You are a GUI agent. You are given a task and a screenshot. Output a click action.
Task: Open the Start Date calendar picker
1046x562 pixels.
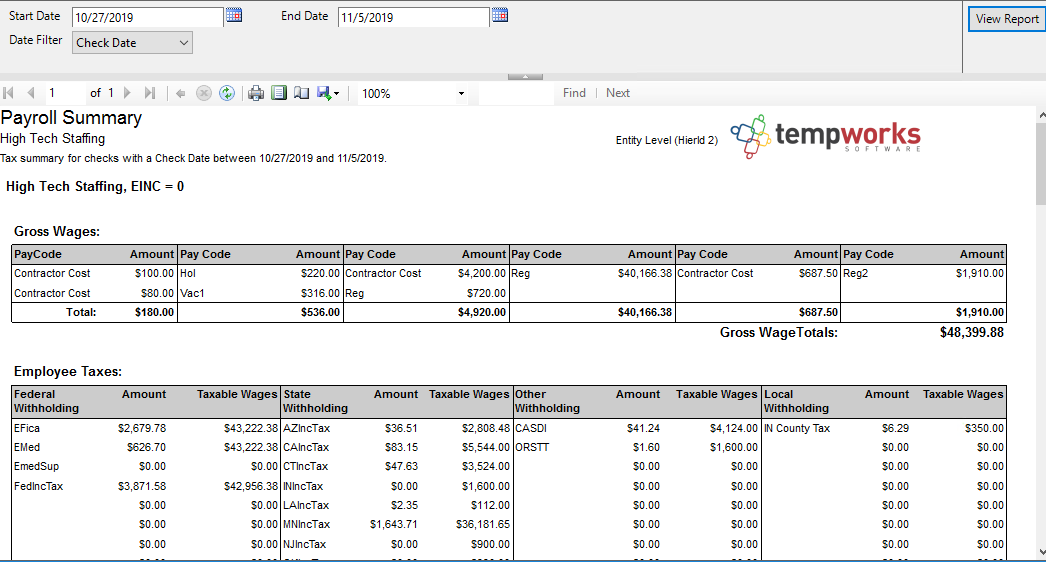point(234,15)
